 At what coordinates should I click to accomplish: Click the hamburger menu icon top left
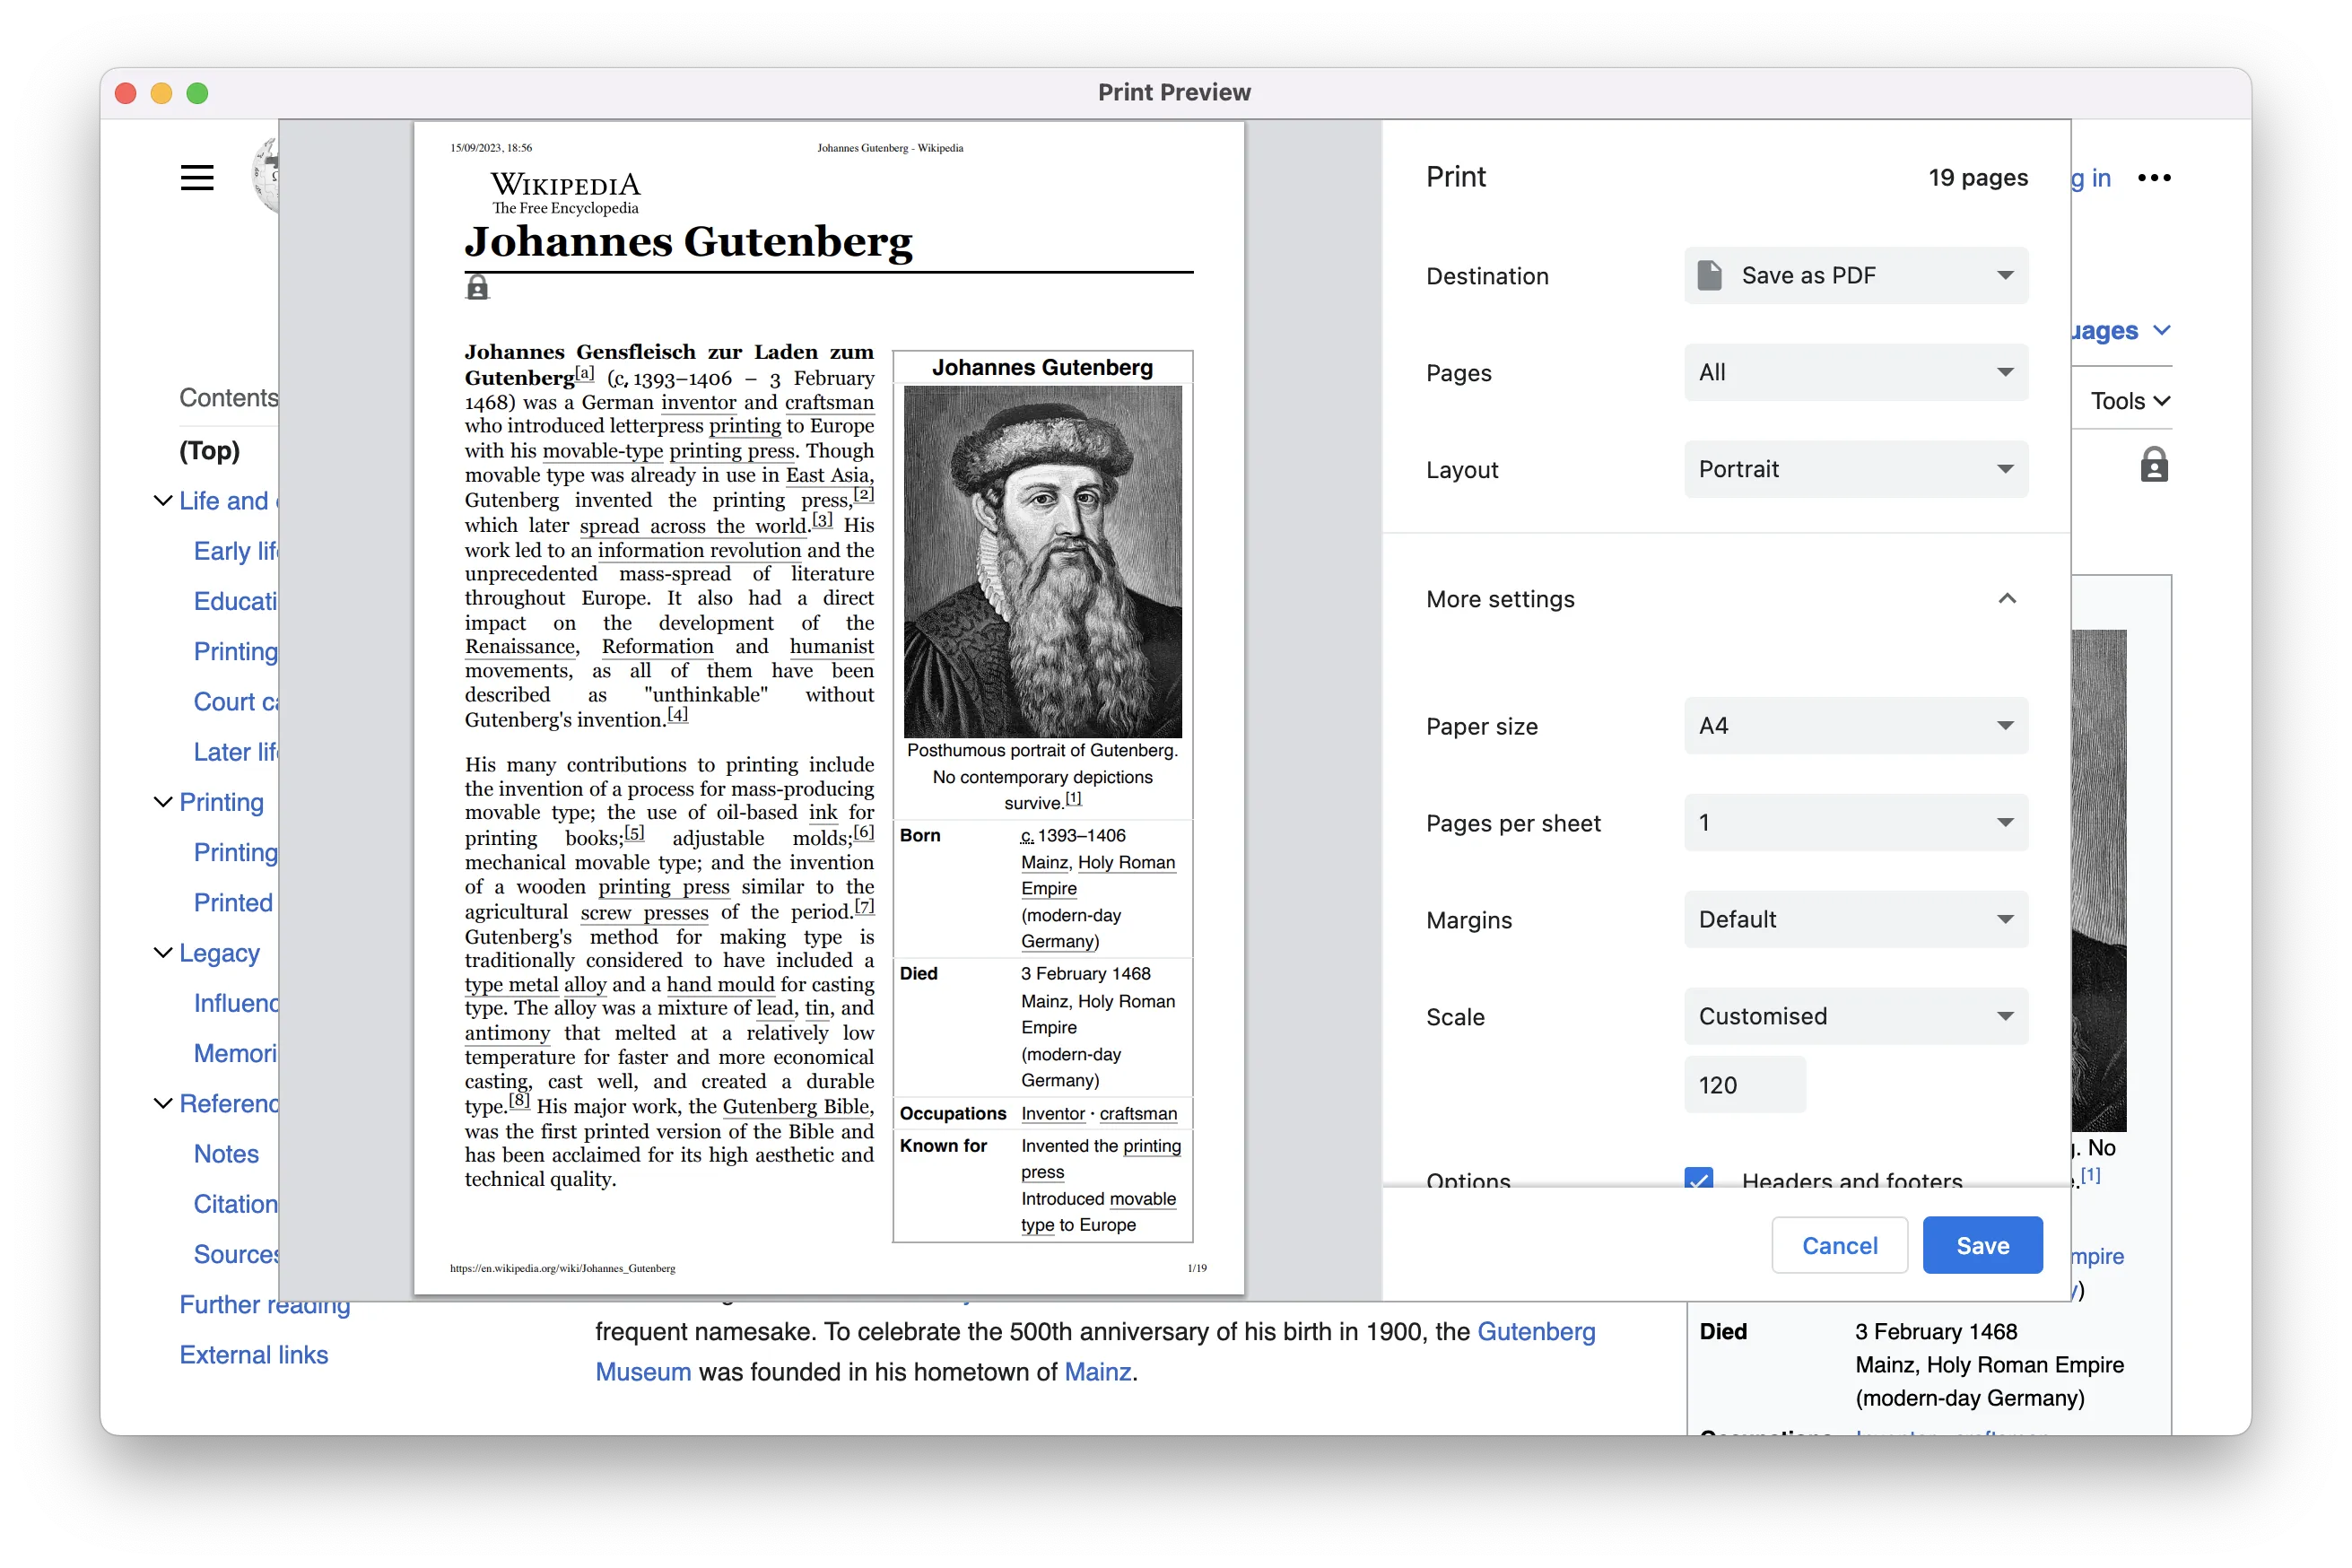197,177
